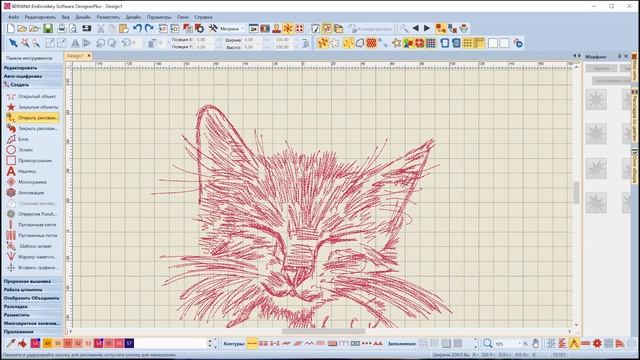Click the color picker eyedropper icon
Image resolution: width=640 pixels, height=360 pixels.
pos(11,344)
